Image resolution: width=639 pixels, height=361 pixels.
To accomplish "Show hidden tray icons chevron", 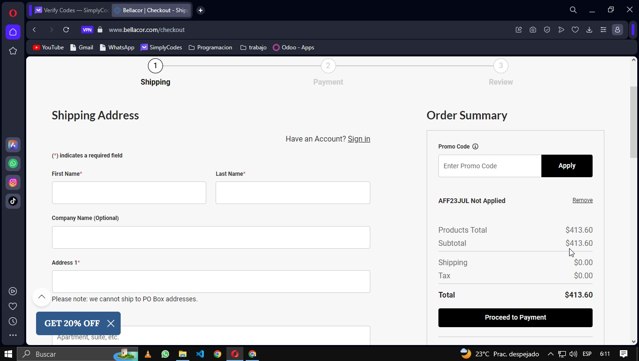I will tap(550, 354).
